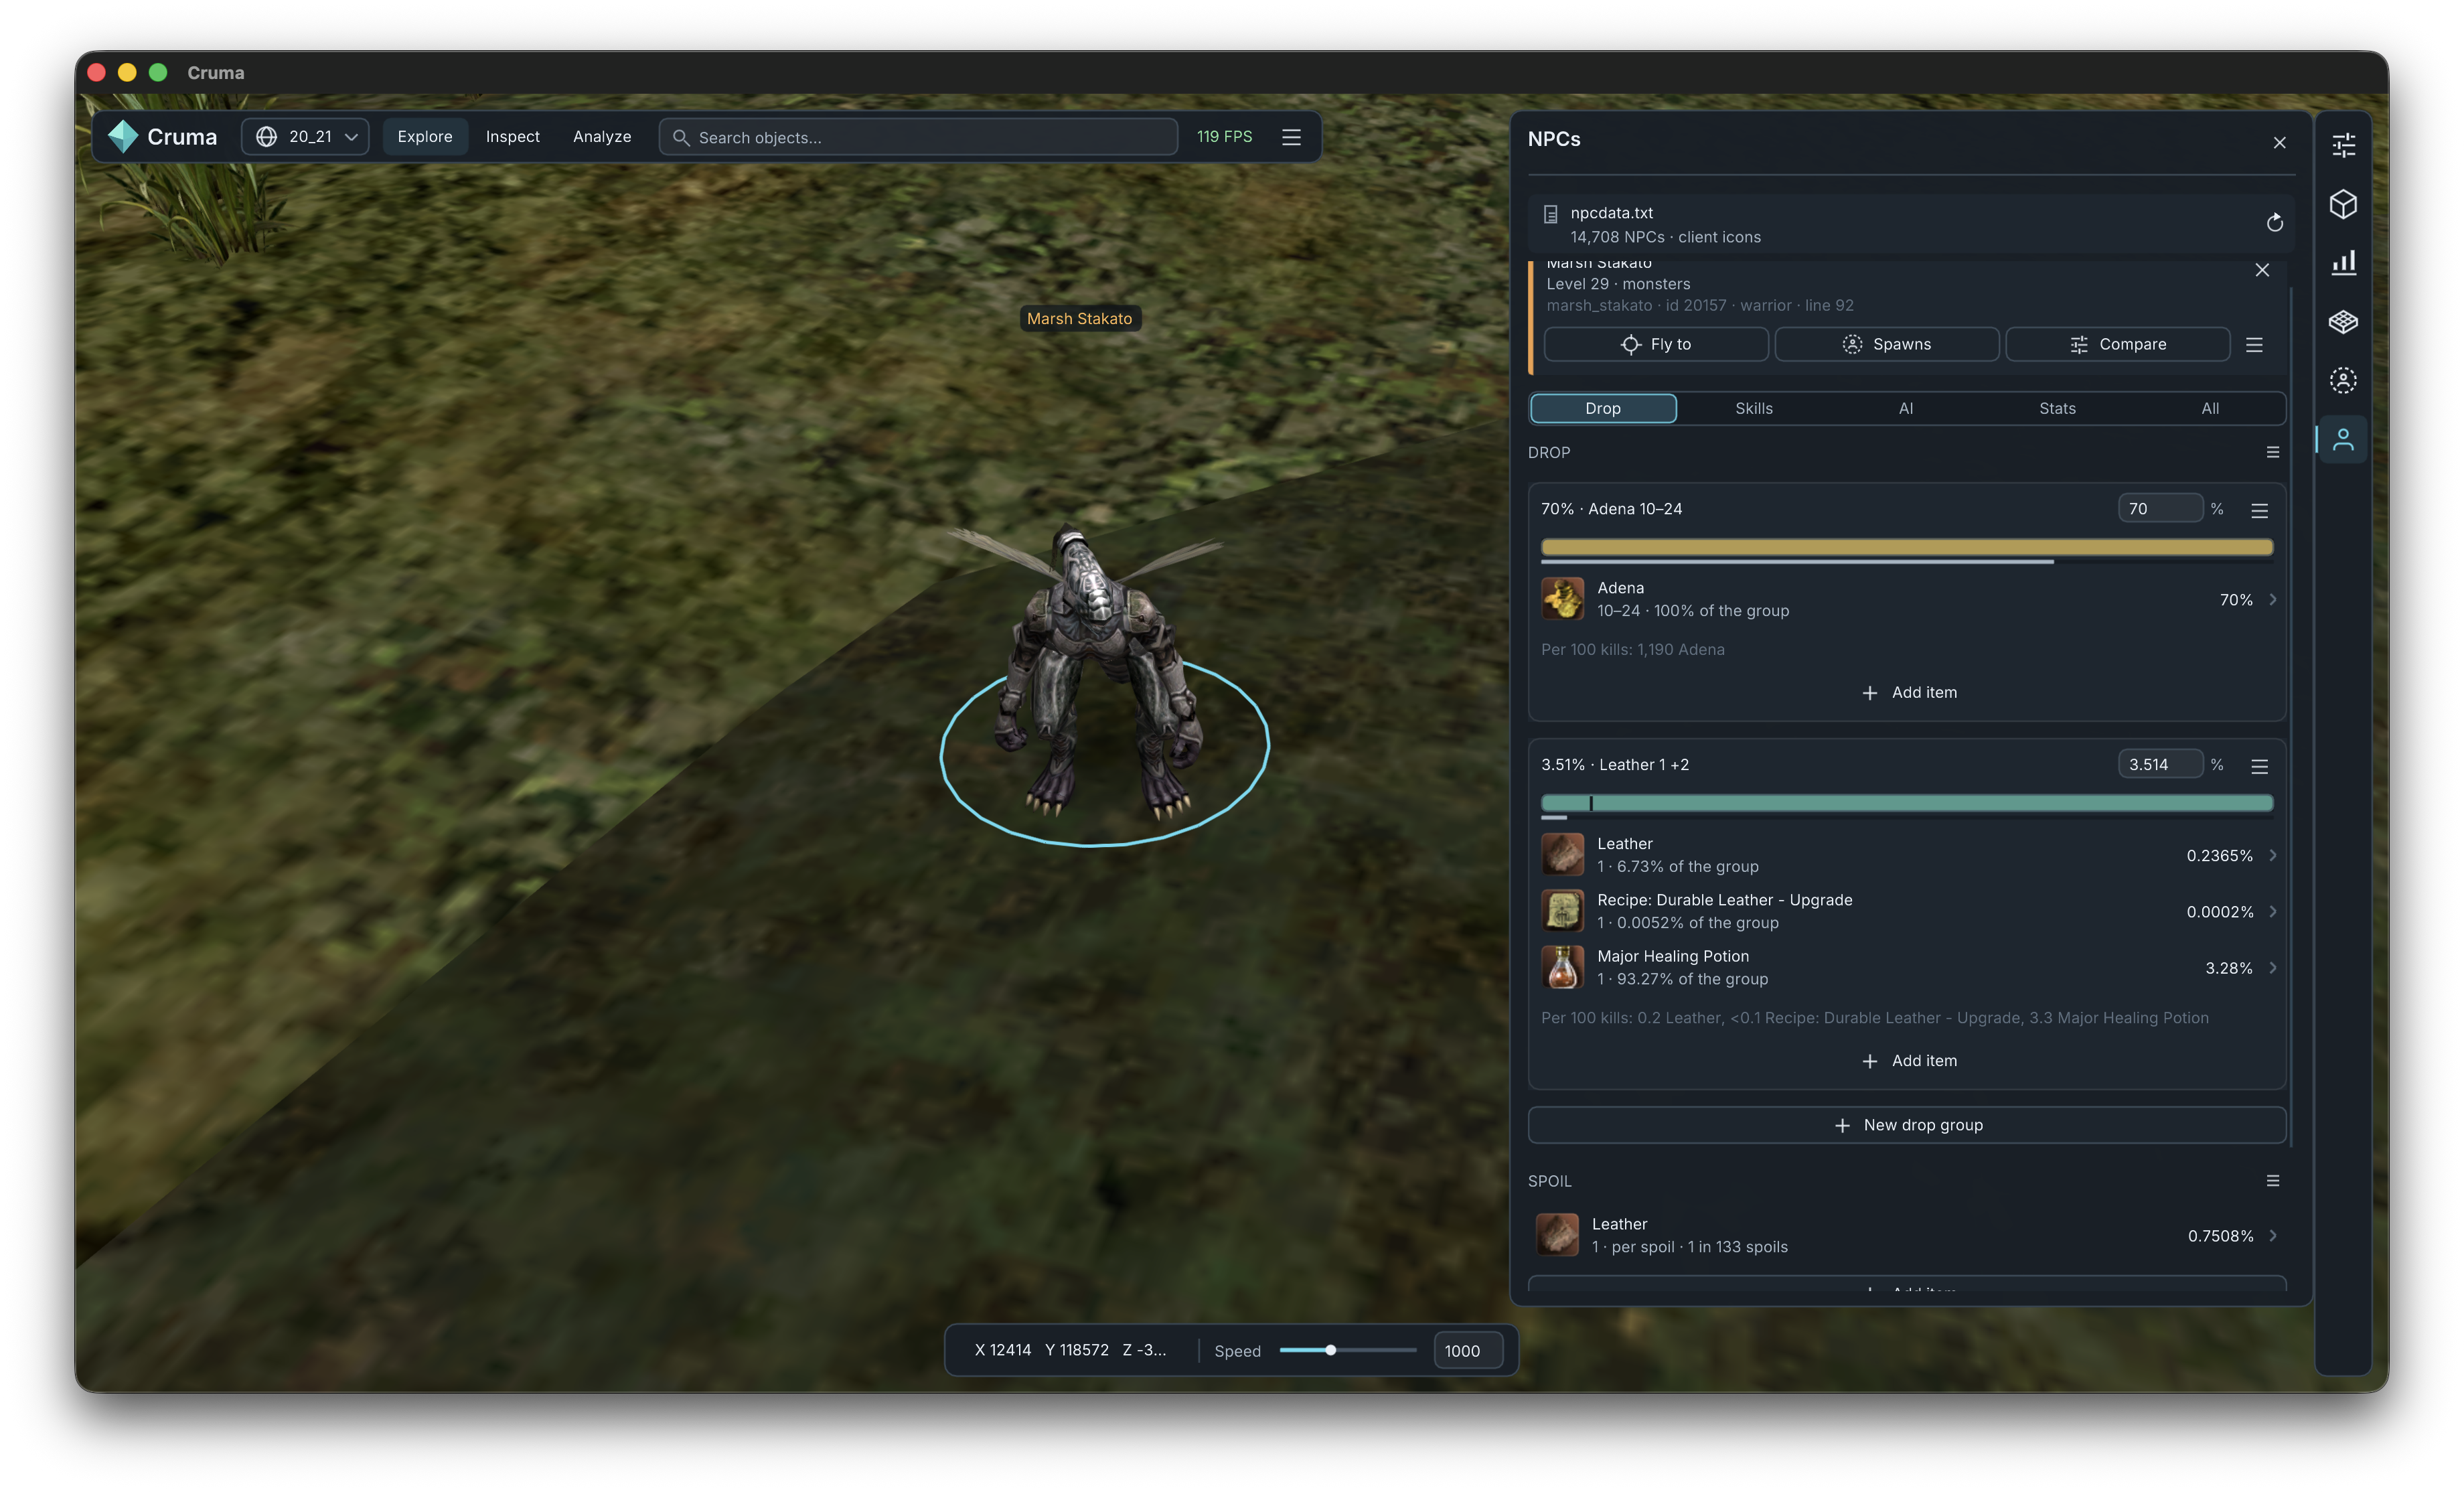Switch to Inspect mode
Screen dimensions: 2464x1492
pos(512,137)
